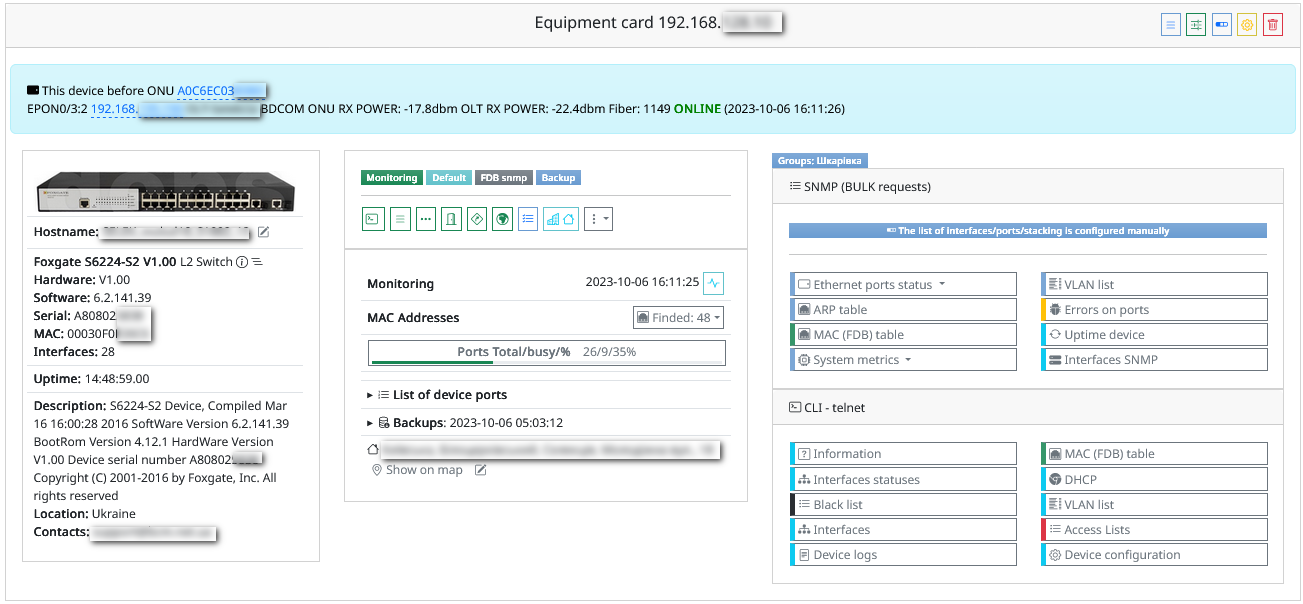Open the vertical dots dropdown in toolbar
Screen dimensions: 1303x604
[597, 219]
